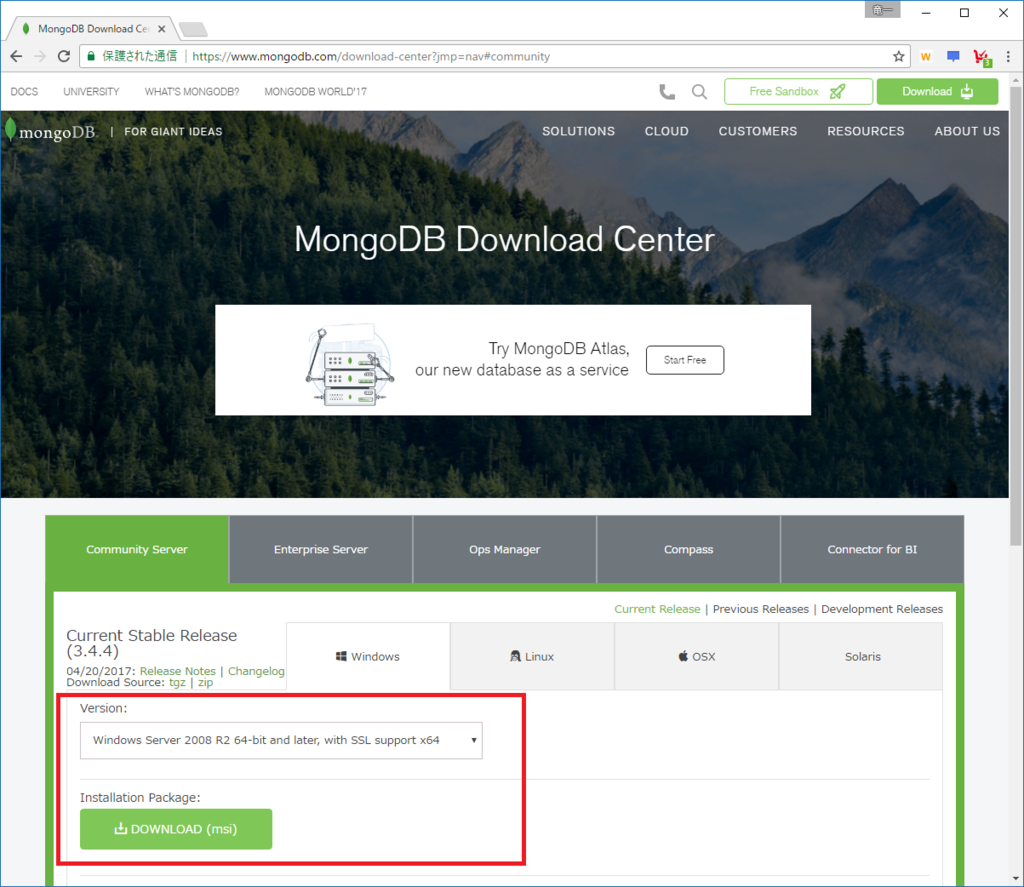The width and height of the screenshot is (1024, 887).
Task: Select the Linux platform tab
Action: pos(532,656)
